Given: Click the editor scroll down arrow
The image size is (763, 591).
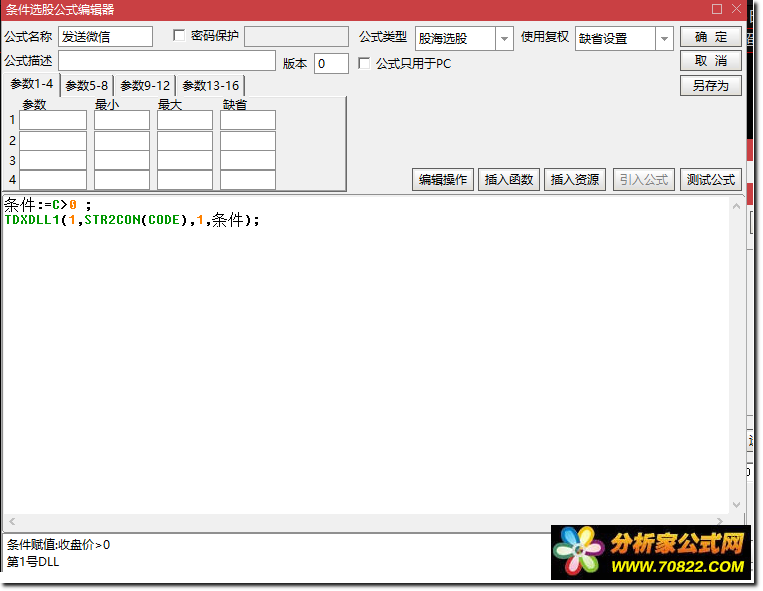Looking at the screenshot, I should click(x=736, y=505).
